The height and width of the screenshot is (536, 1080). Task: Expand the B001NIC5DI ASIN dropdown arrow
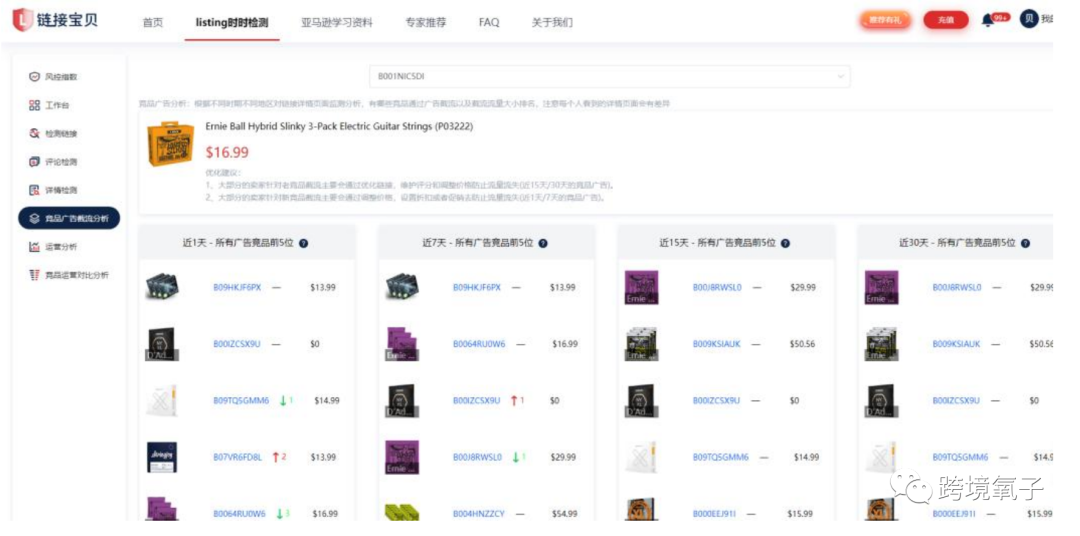840,76
